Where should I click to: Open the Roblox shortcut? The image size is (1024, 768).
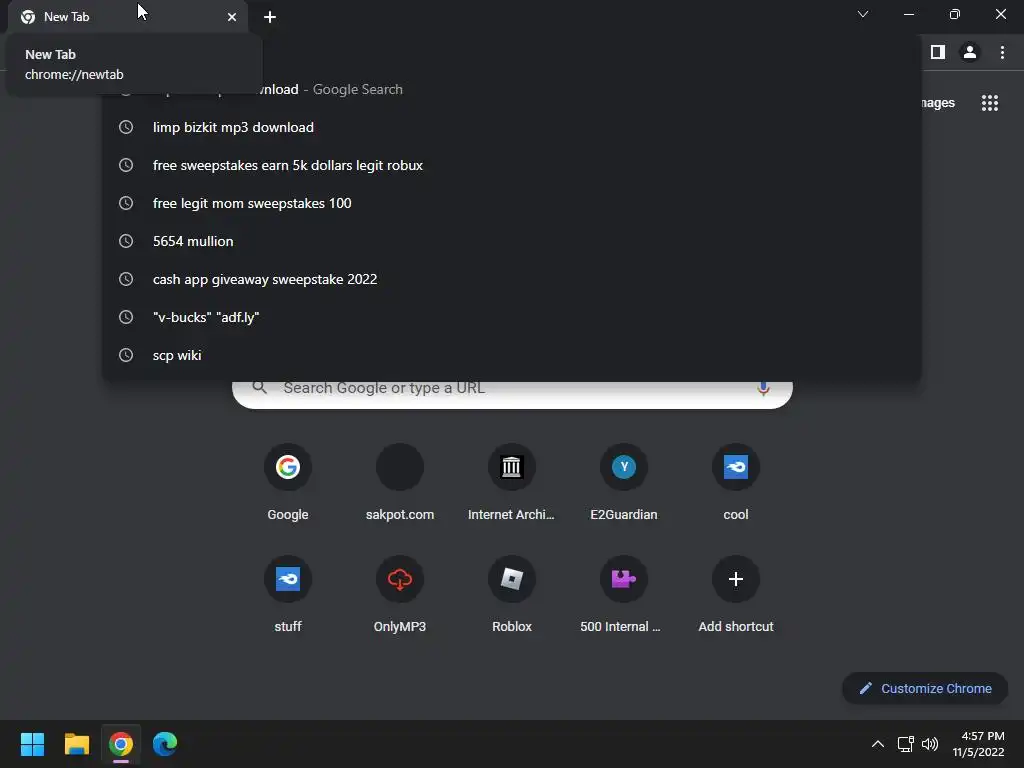pos(511,595)
